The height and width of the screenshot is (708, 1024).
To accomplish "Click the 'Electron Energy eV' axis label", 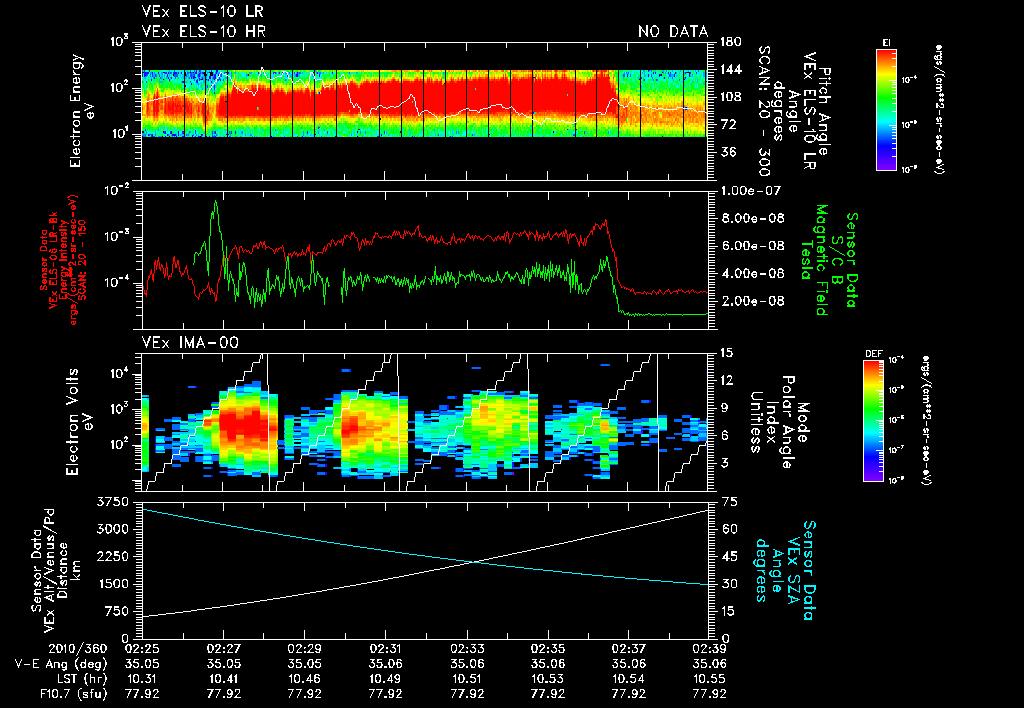I will 82,111.
